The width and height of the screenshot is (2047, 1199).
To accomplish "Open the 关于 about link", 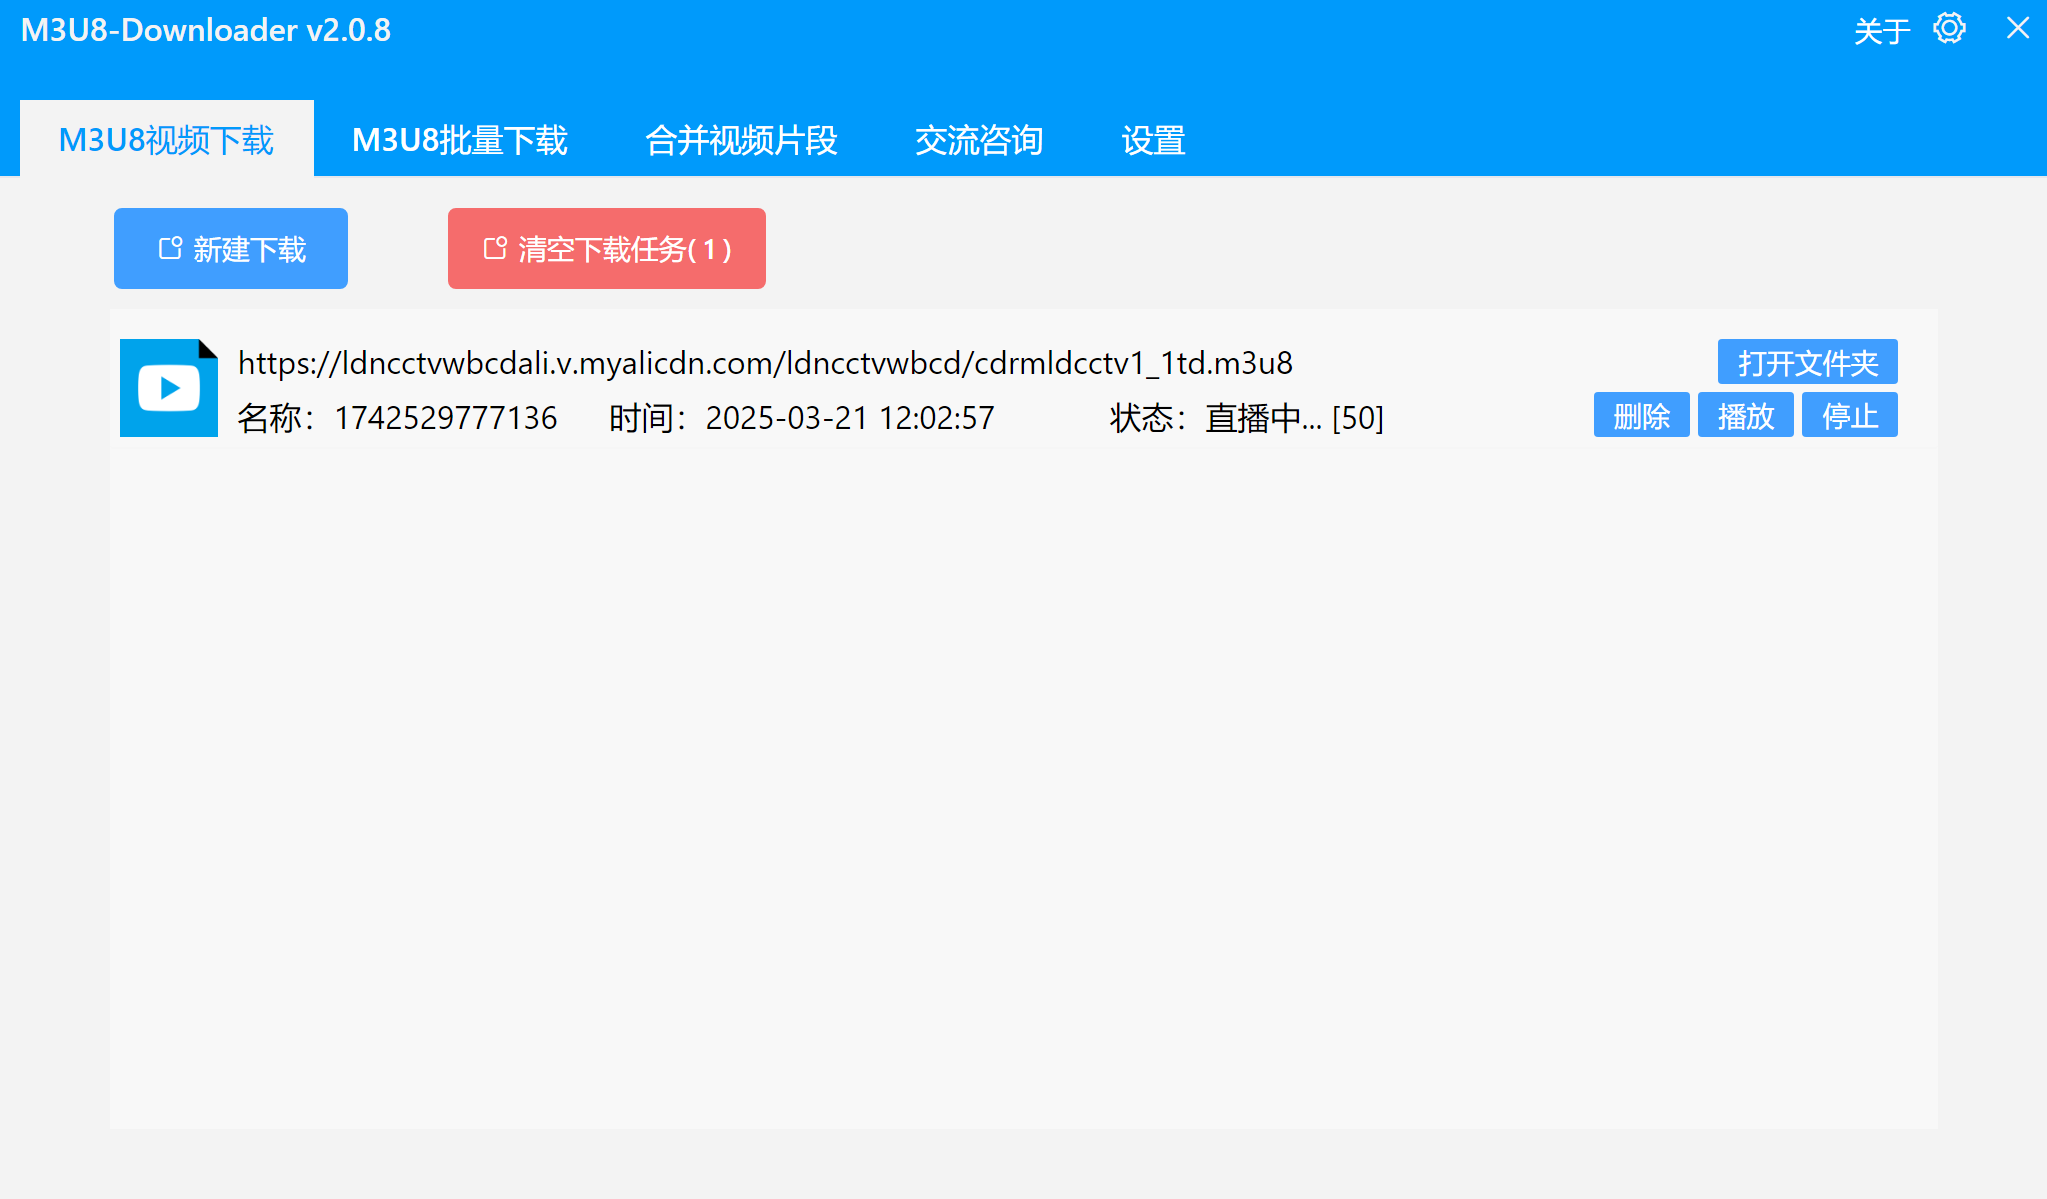I will coord(1881,30).
